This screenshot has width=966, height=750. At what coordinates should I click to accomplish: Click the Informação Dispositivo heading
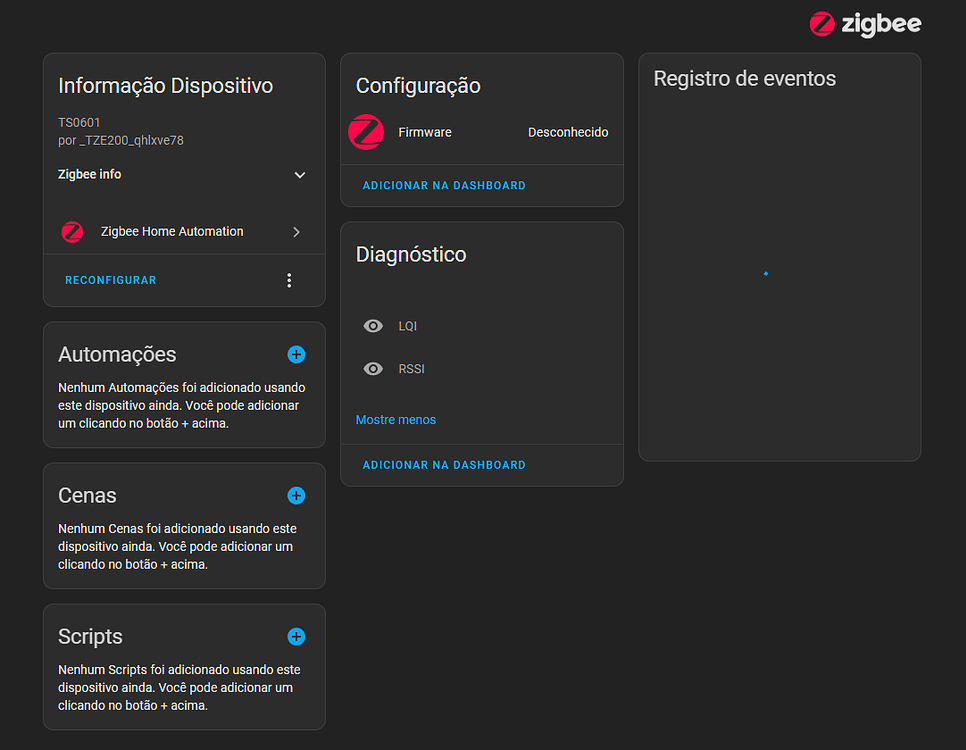click(165, 86)
